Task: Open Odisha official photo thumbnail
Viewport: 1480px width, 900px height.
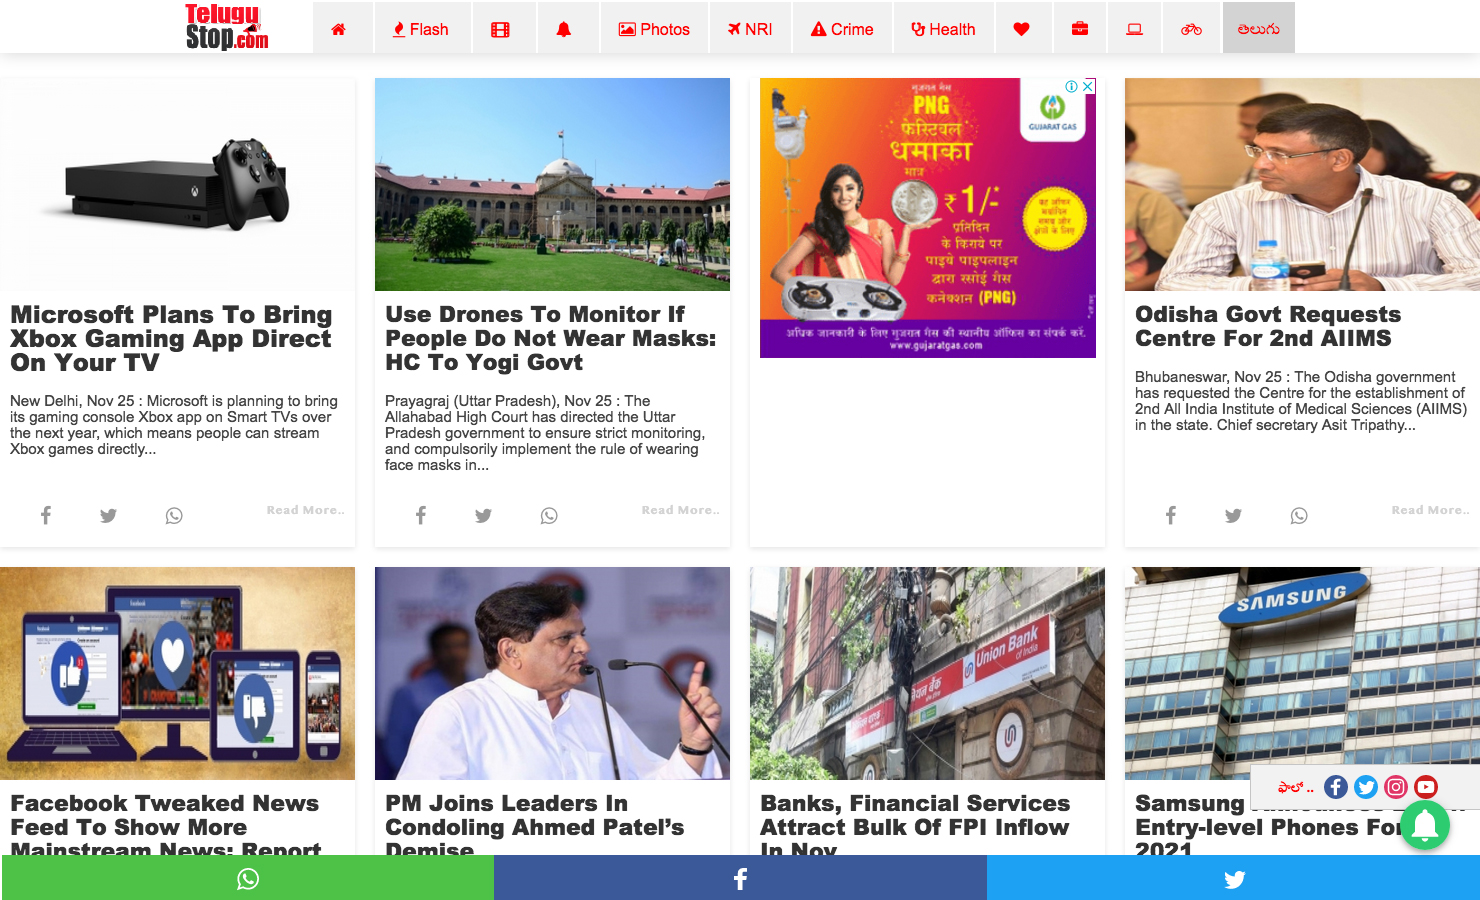Action: coord(1302,184)
